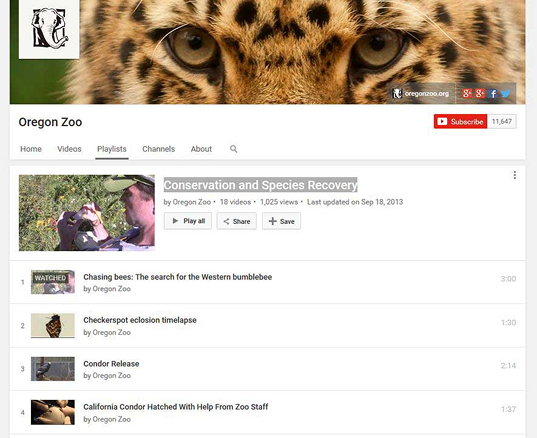
Task: Switch to the Videos tab
Action: tap(69, 149)
